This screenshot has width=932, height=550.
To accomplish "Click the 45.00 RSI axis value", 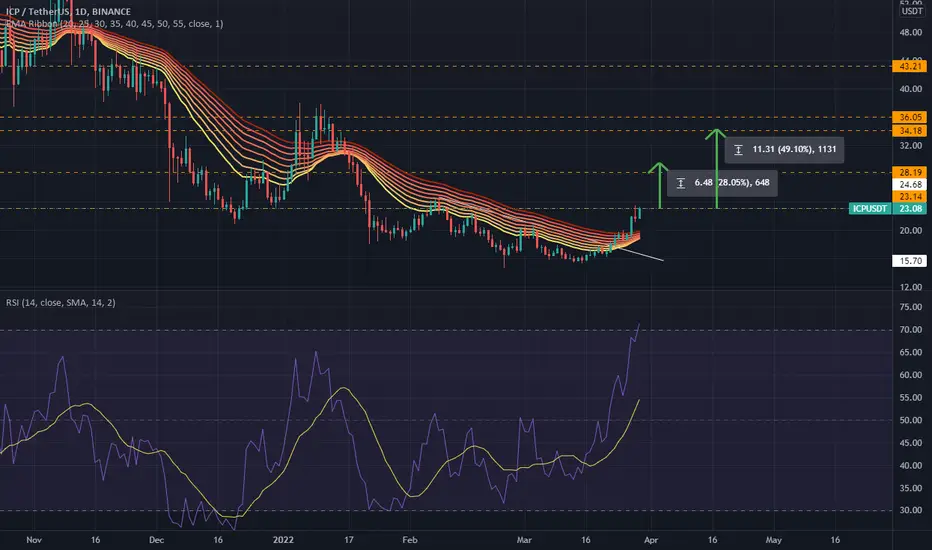I will tap(911, 443).
